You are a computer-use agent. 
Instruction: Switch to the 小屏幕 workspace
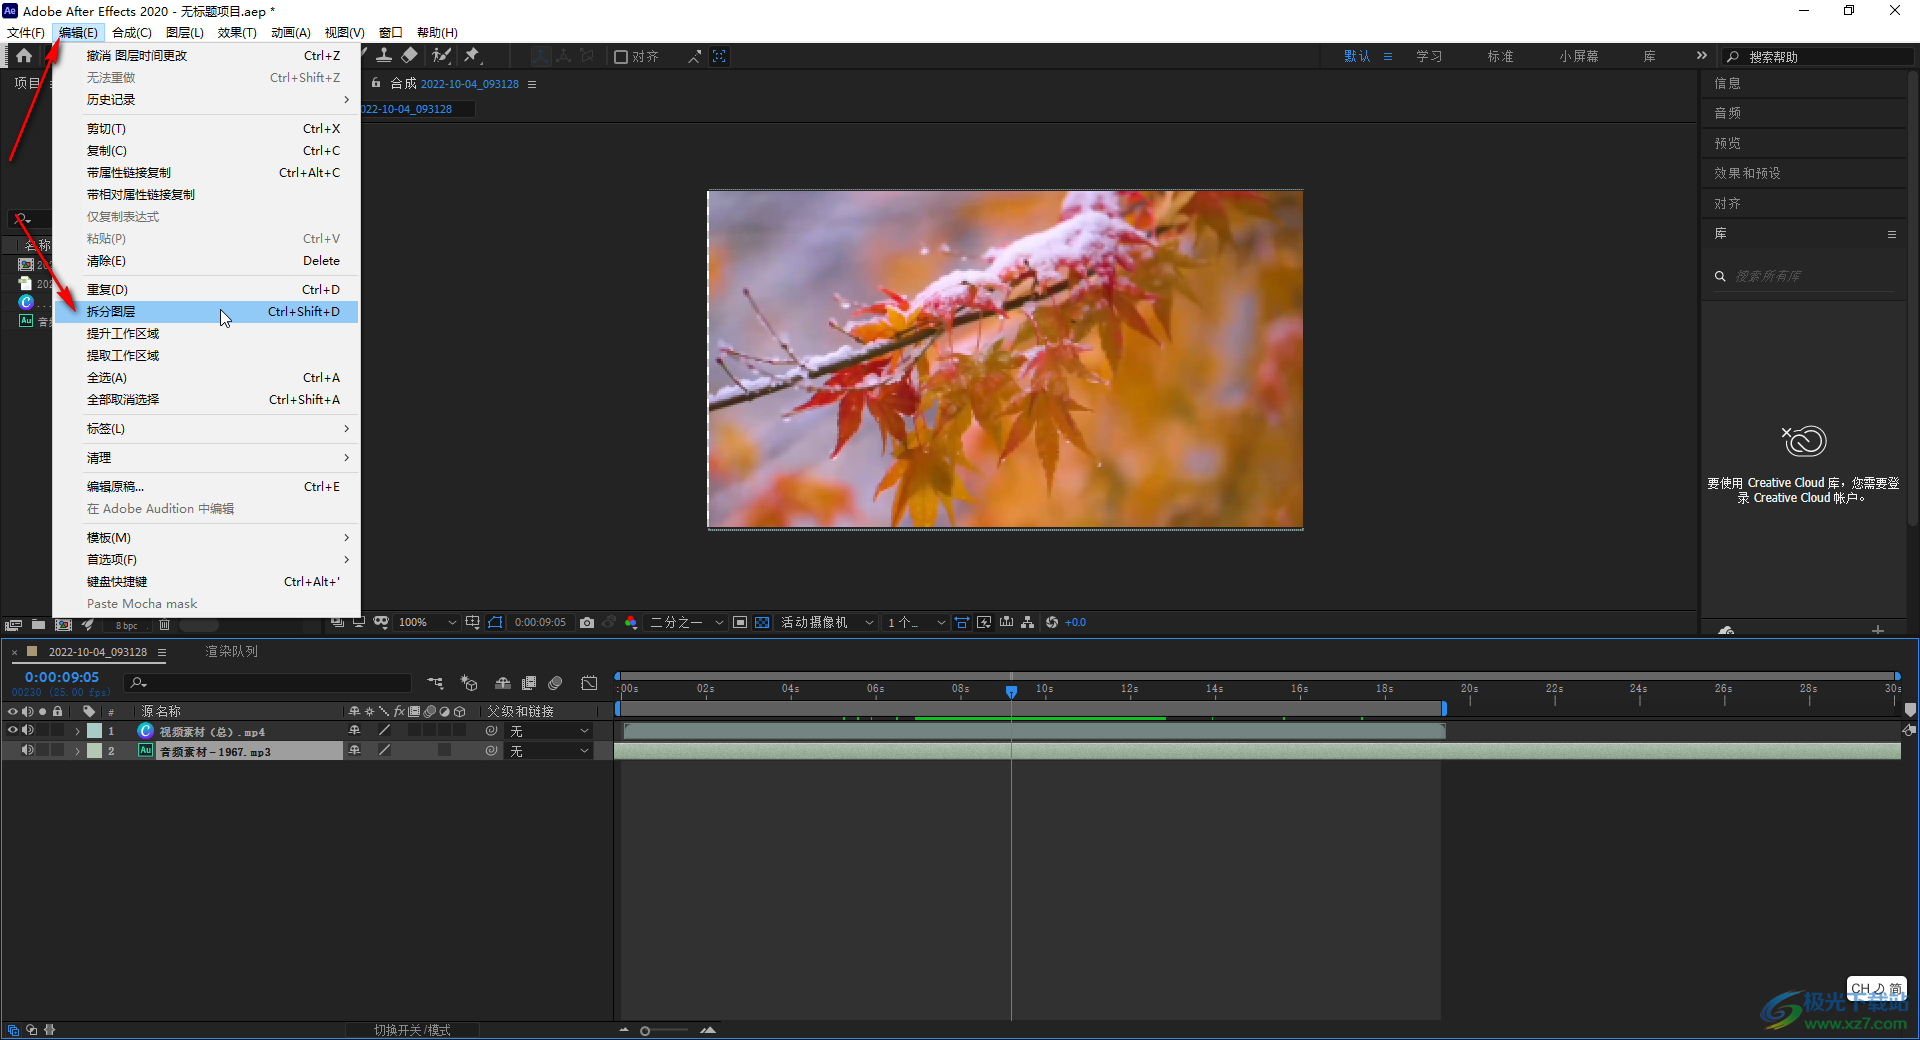[x=1578, y=56]
